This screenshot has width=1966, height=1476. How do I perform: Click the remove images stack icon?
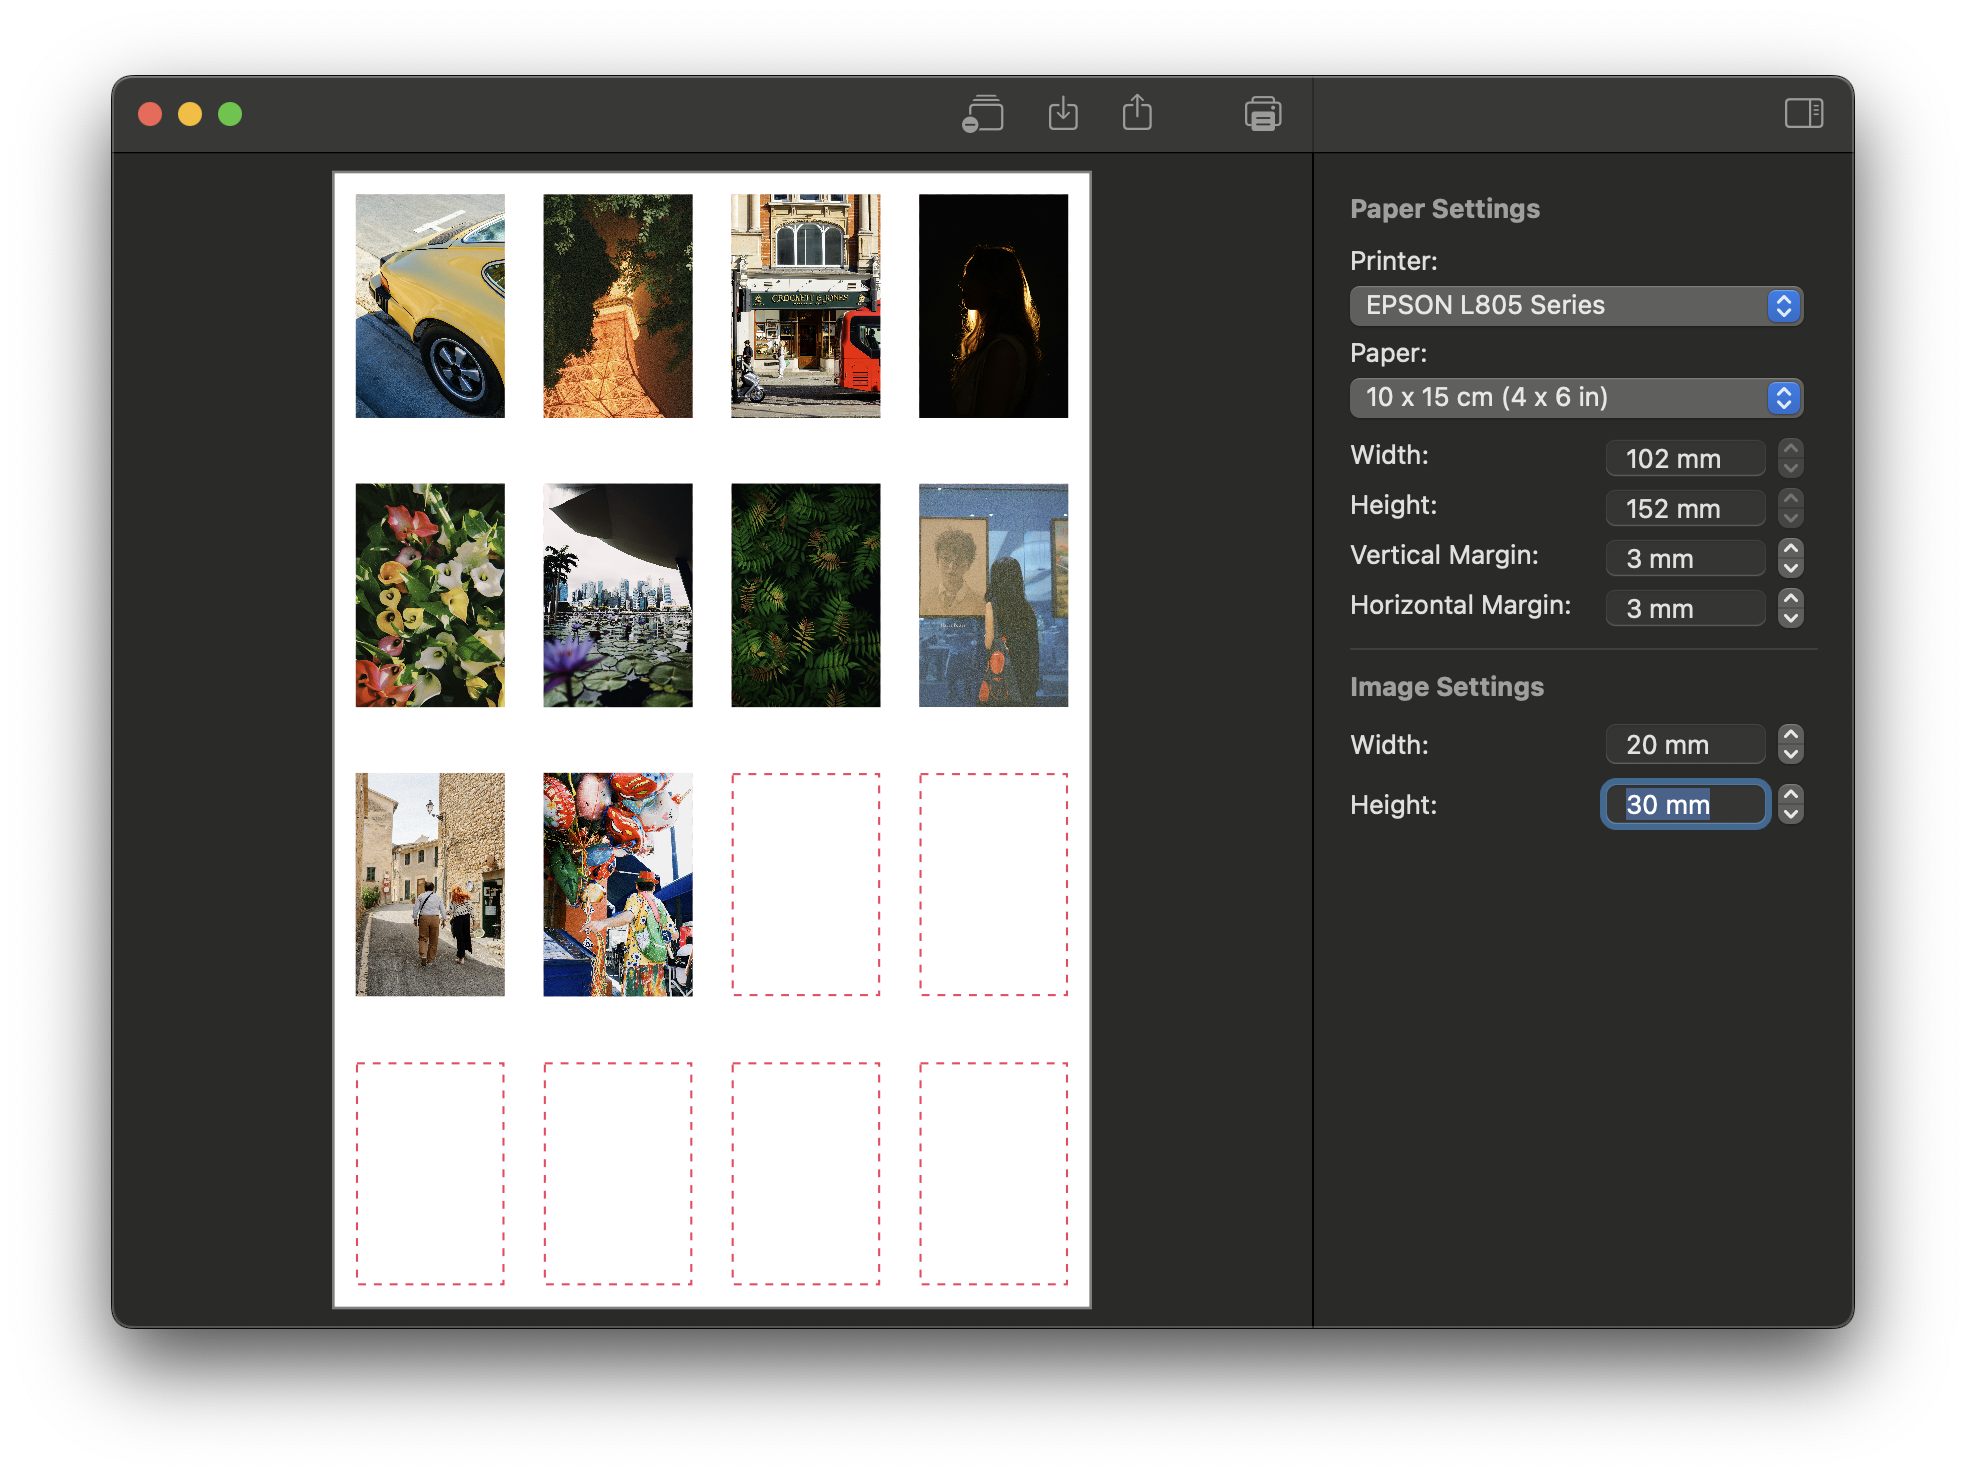click(983, 114)
